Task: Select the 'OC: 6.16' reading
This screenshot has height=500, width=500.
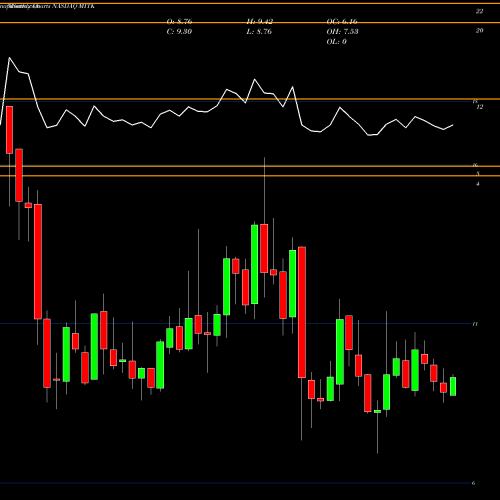Action: point(342,22)
